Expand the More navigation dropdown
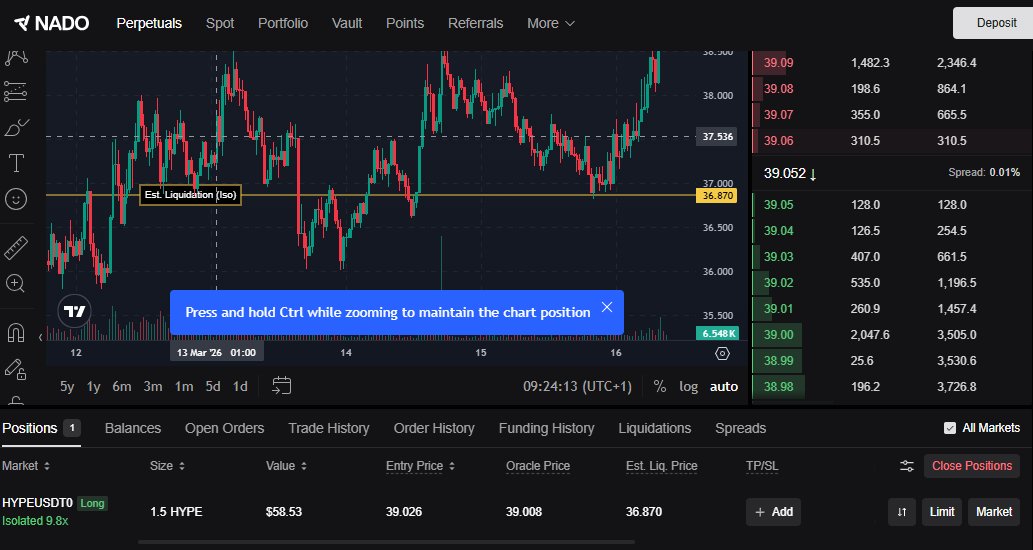Viewport: 1033px width, 550px height. coord(551,23)
